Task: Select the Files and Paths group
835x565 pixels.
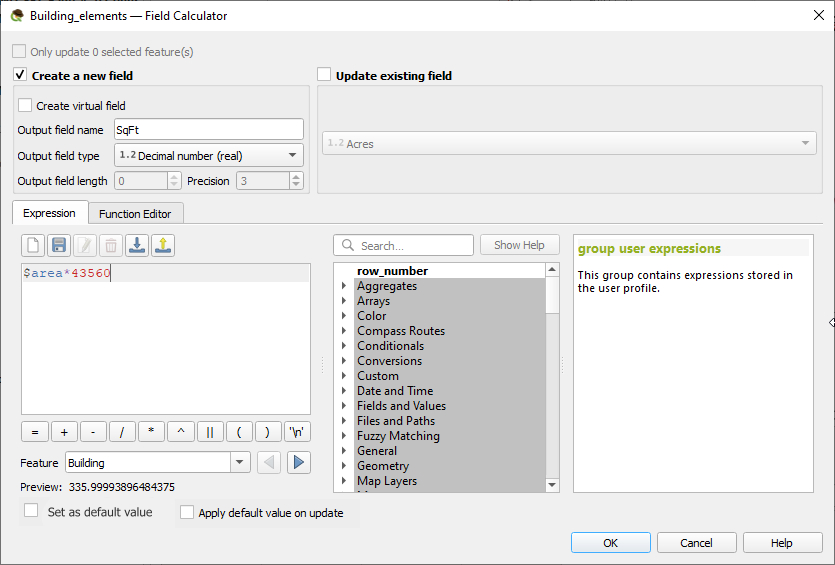Action: click(396, 420)
